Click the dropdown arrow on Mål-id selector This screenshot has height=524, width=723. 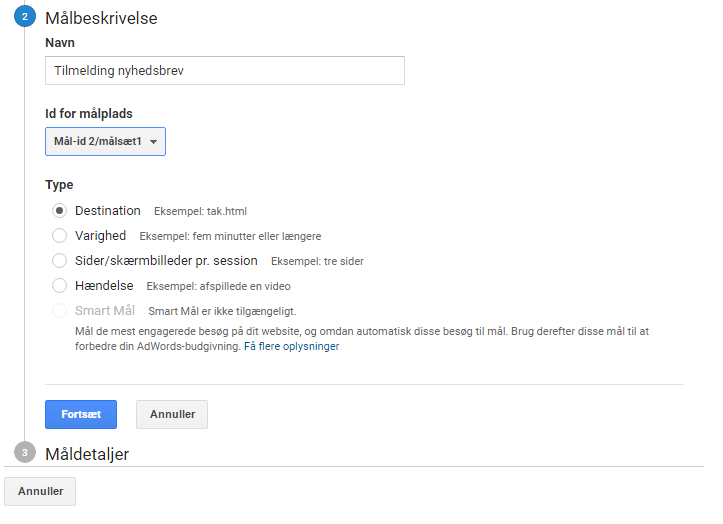pos(154,142)
